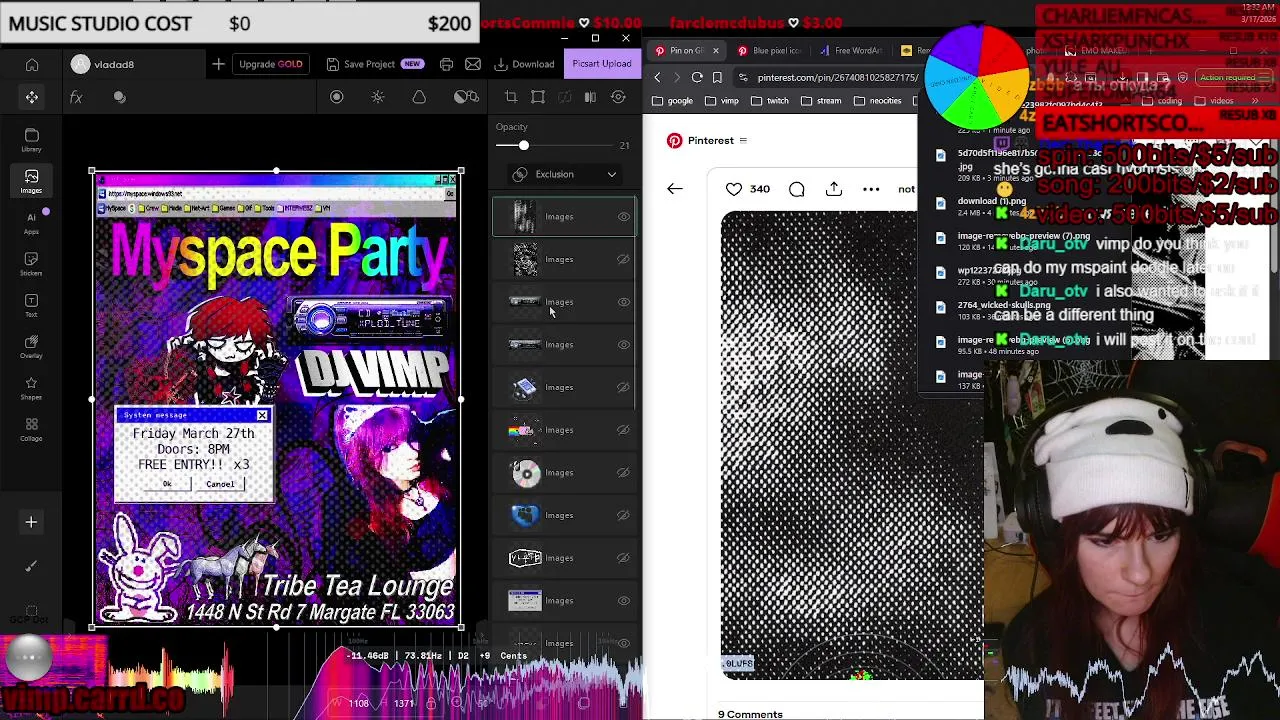Click the email envelope share icon
The image size is (1280, 720).
click(473, 64)
